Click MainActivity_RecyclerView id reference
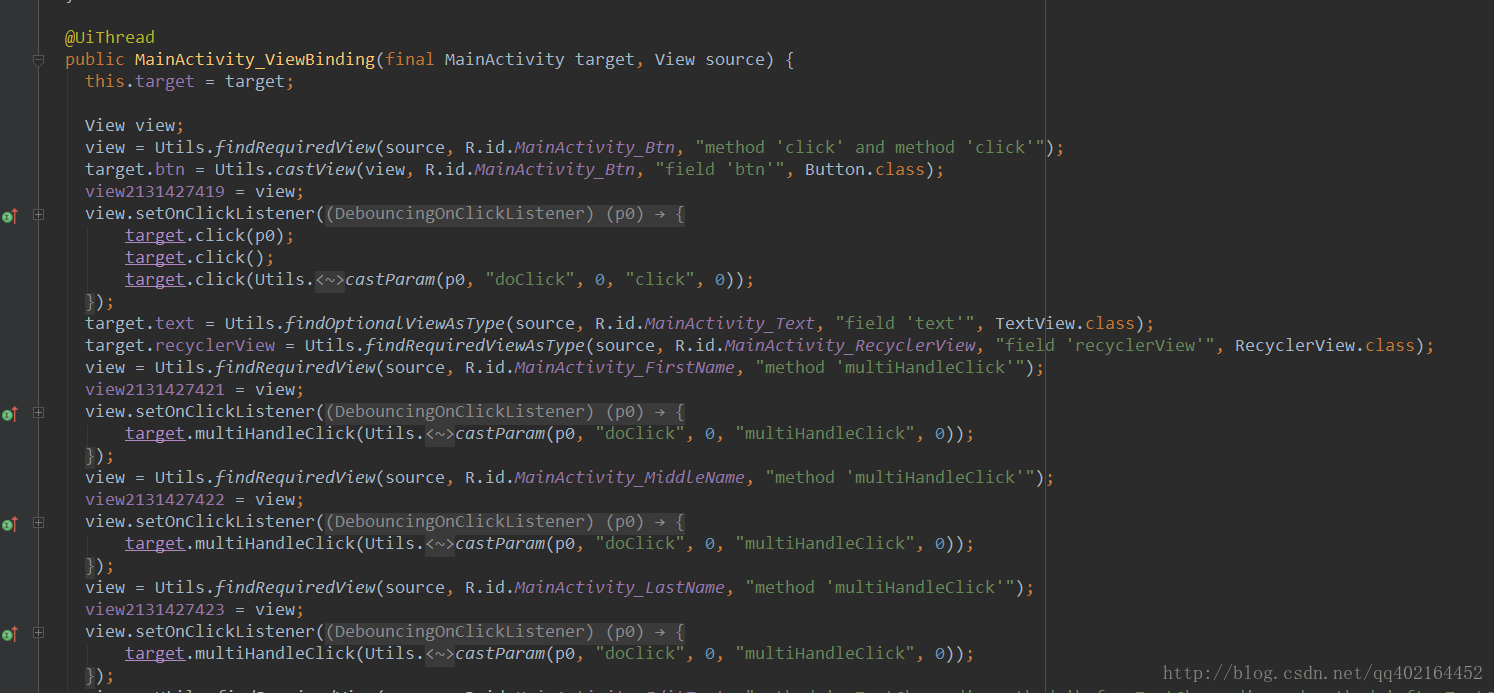Screen dimensions: 1494x693 tap(850, 346)
